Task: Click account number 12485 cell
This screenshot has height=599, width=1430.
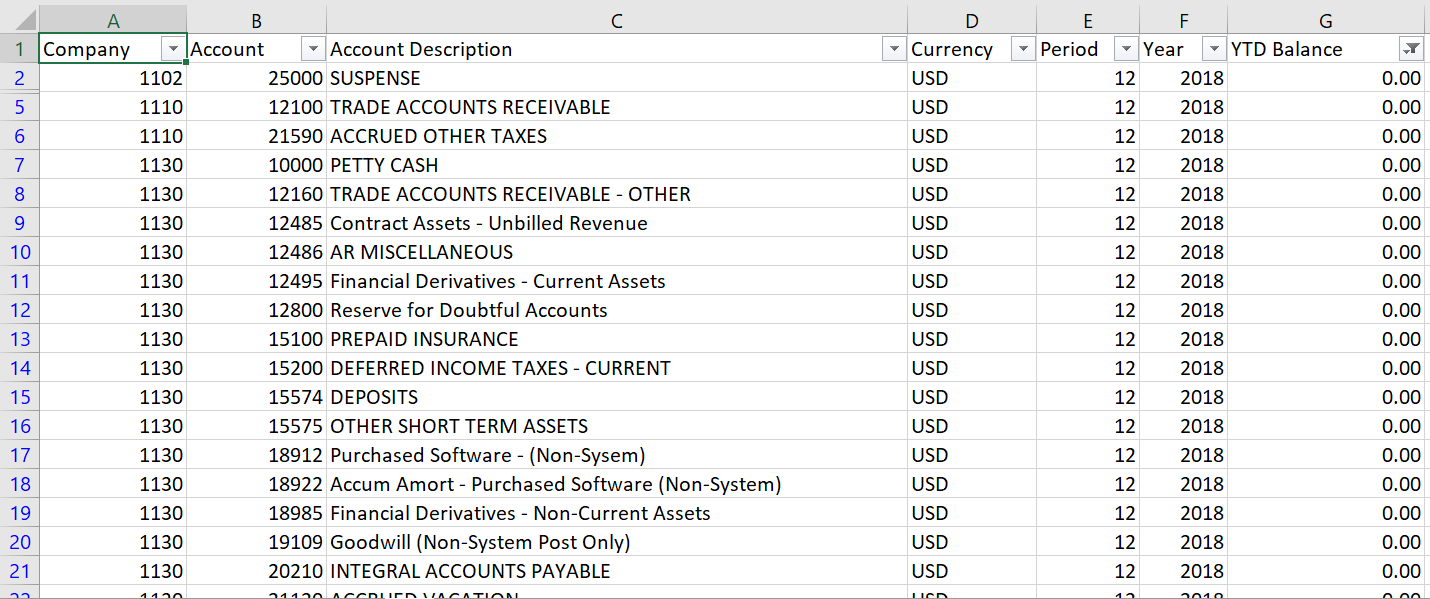Action: (x=257, y=223)
